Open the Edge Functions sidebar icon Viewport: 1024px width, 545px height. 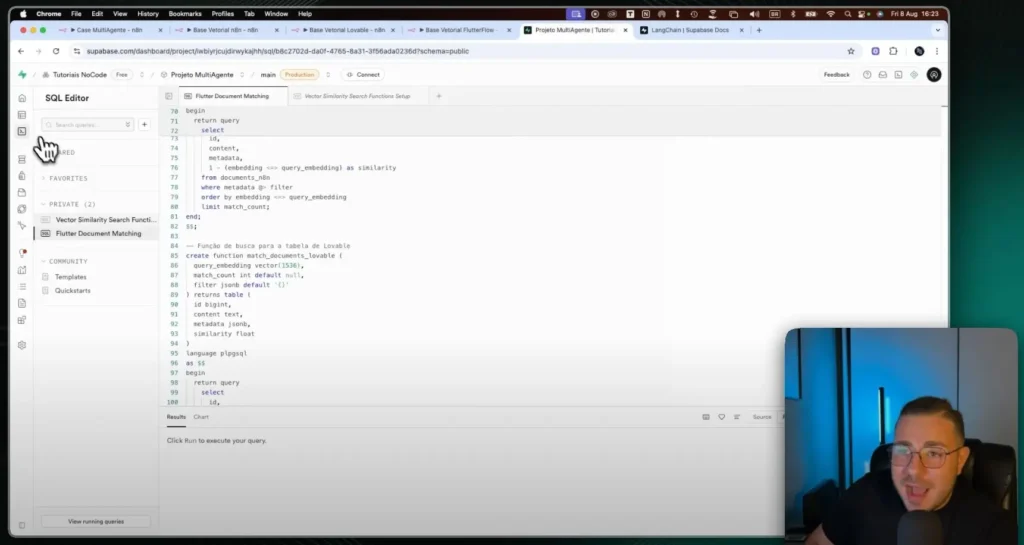pyautogui.click(x=22, y=209)
